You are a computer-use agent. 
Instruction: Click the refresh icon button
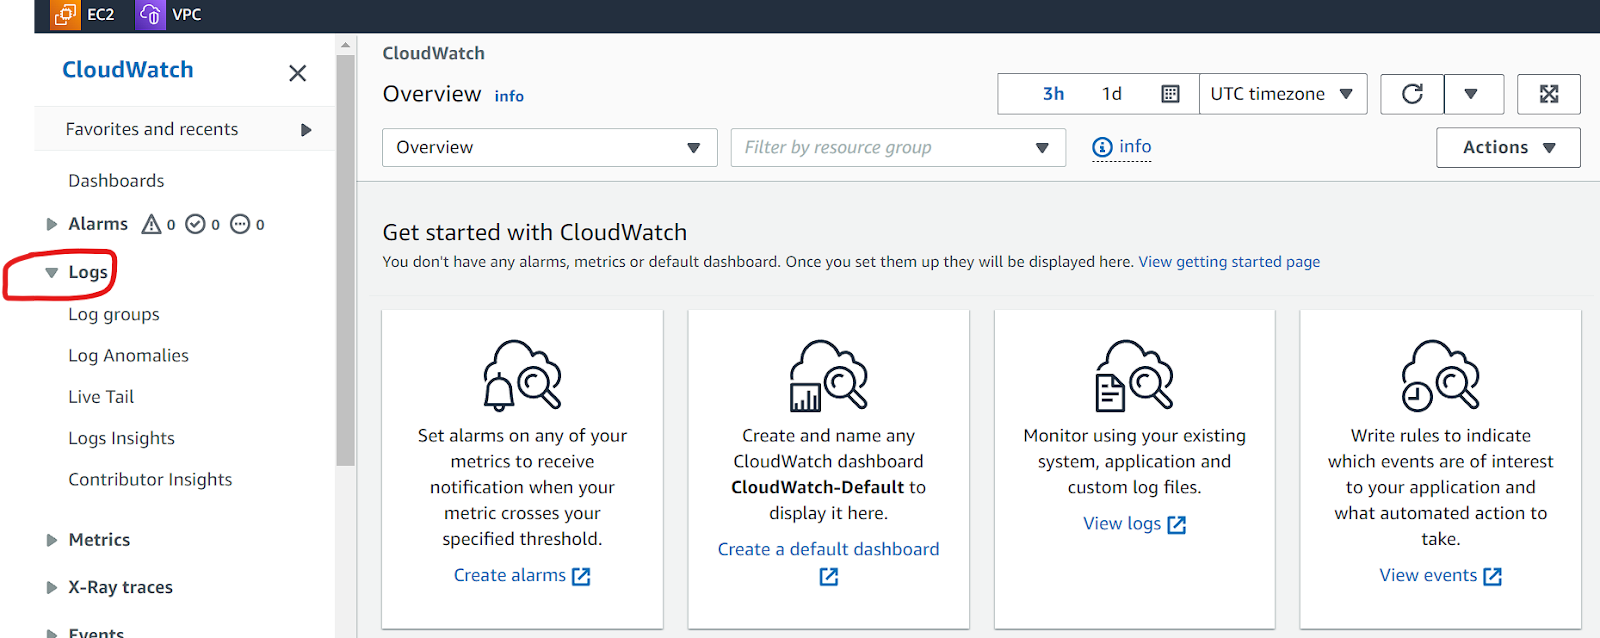(1412, 94)
